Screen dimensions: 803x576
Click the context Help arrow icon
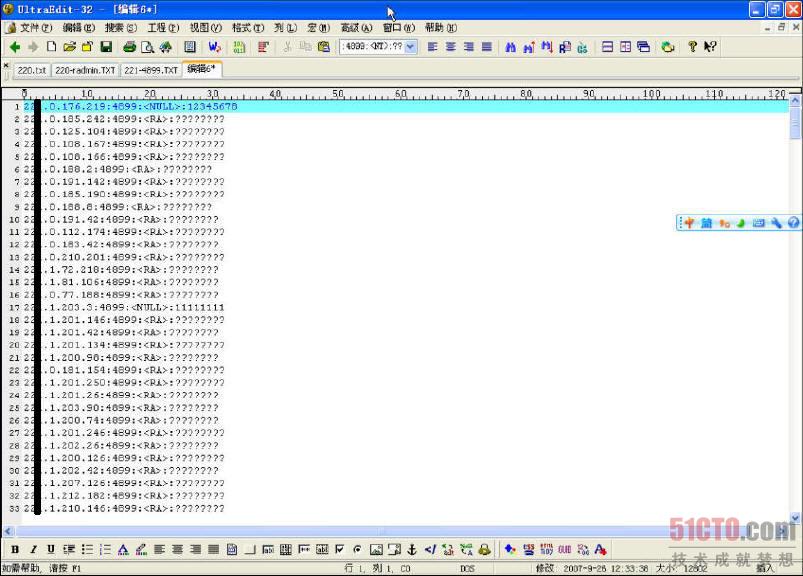pos(709,46)
